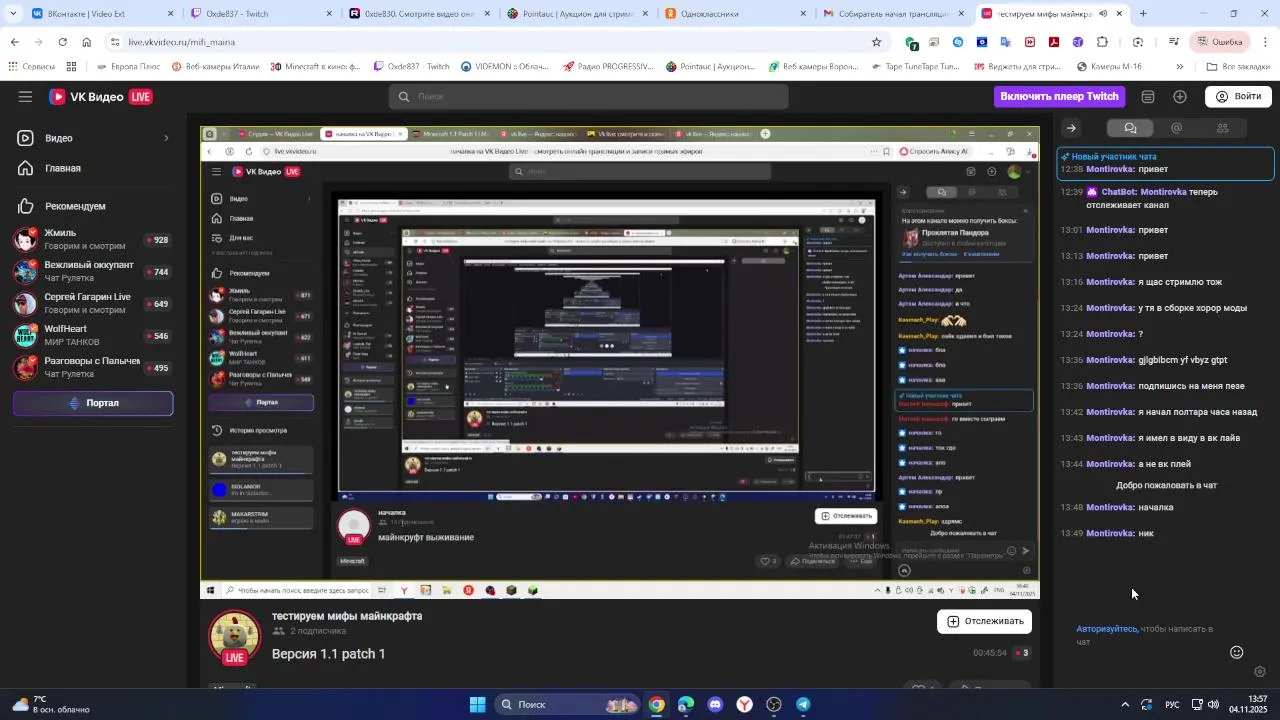The width and height of the screenshot is (1280, 720).
Task: Click the ChatBot name in chat
Action: [x=1118, y=192]
